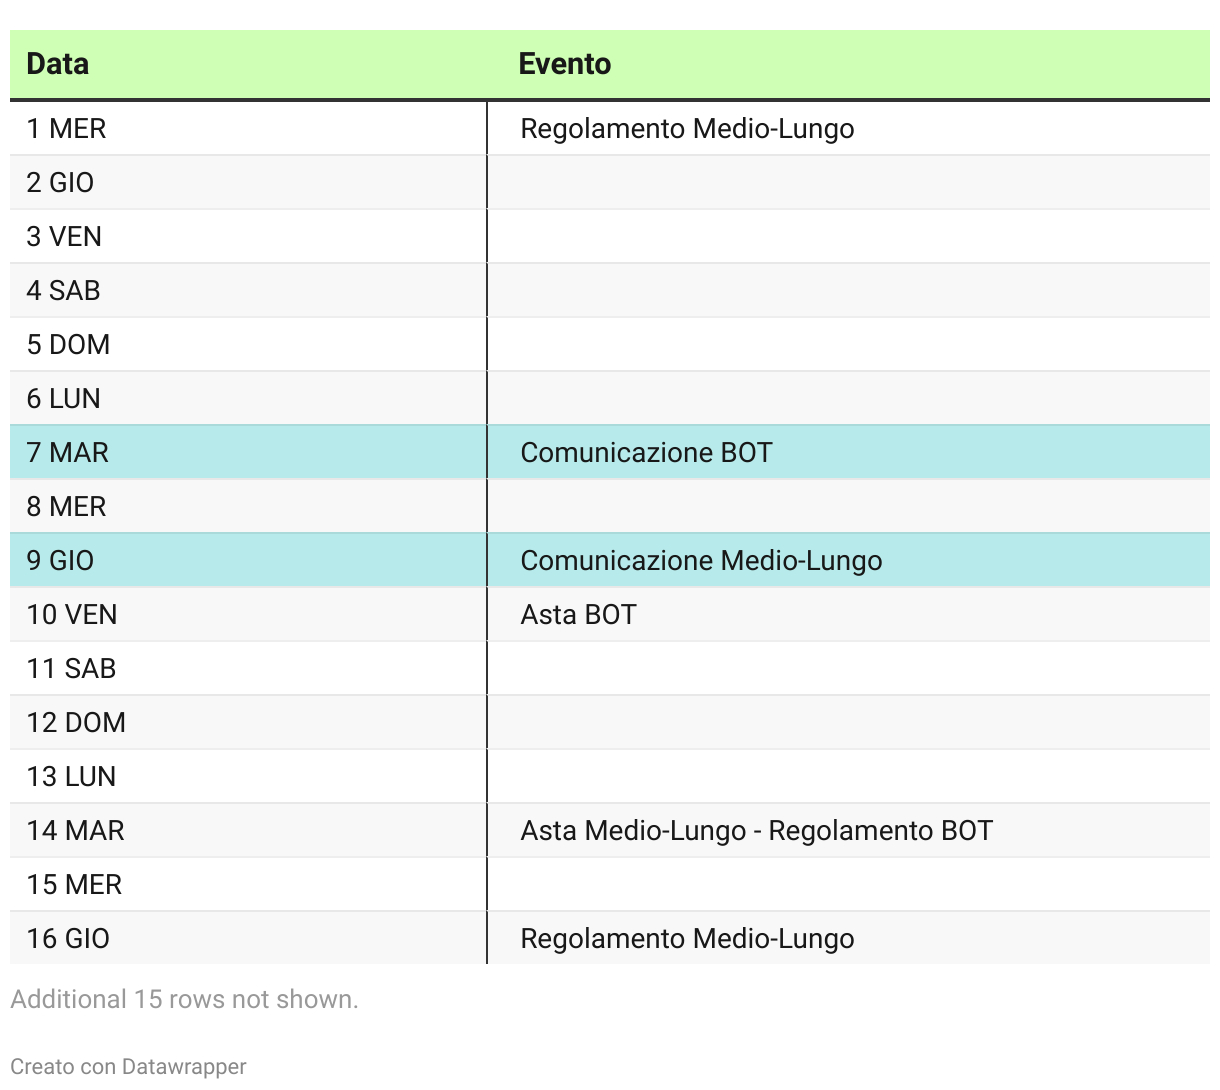Click the highlighted "7 MAR" date cell
This screenshot has width=1220, height=1090.
pyautogui.click(x=68, y=453)
